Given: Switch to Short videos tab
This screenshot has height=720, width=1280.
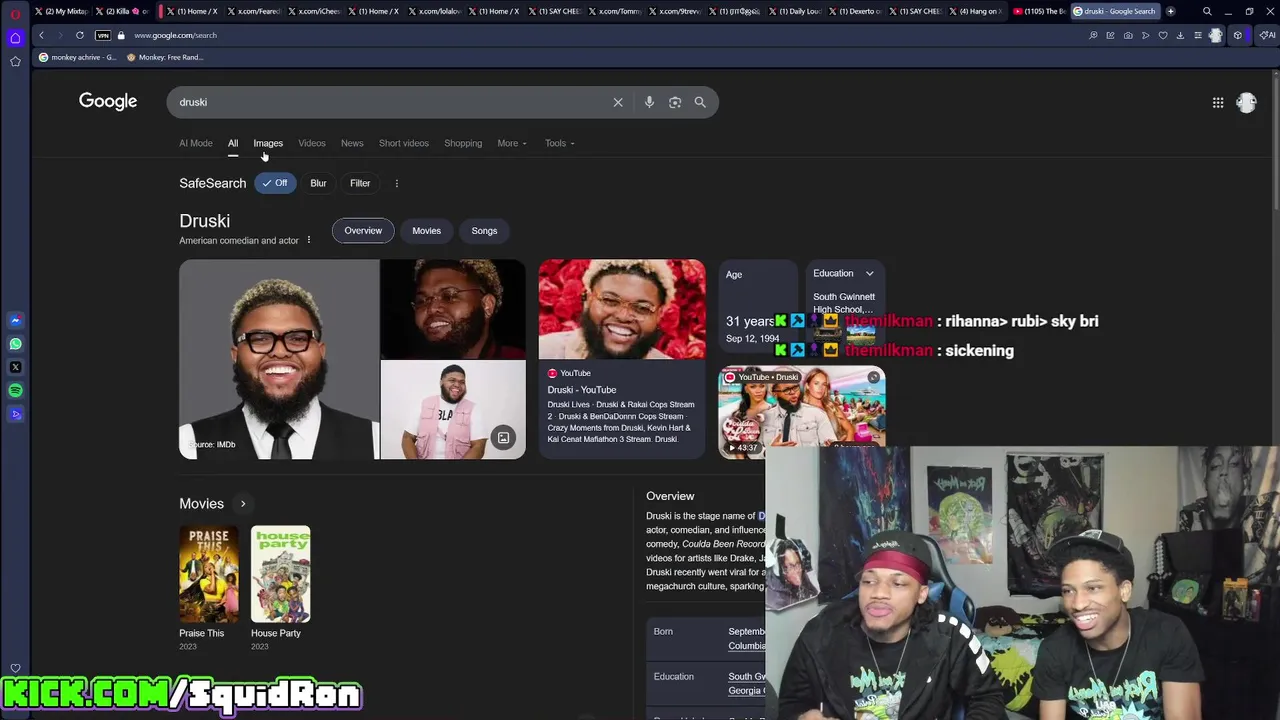Looking at the screenshot, I should point(404,143).
